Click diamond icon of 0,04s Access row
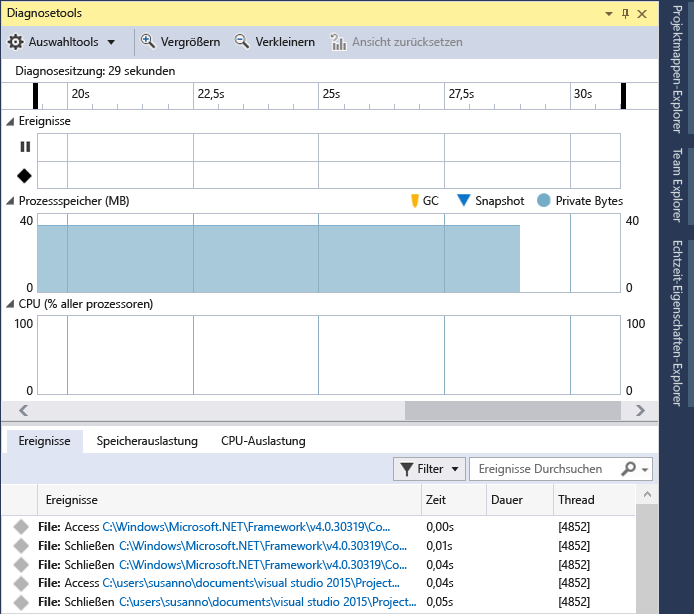Viewport: 694px width, 614px height. (x=21, y=583)
